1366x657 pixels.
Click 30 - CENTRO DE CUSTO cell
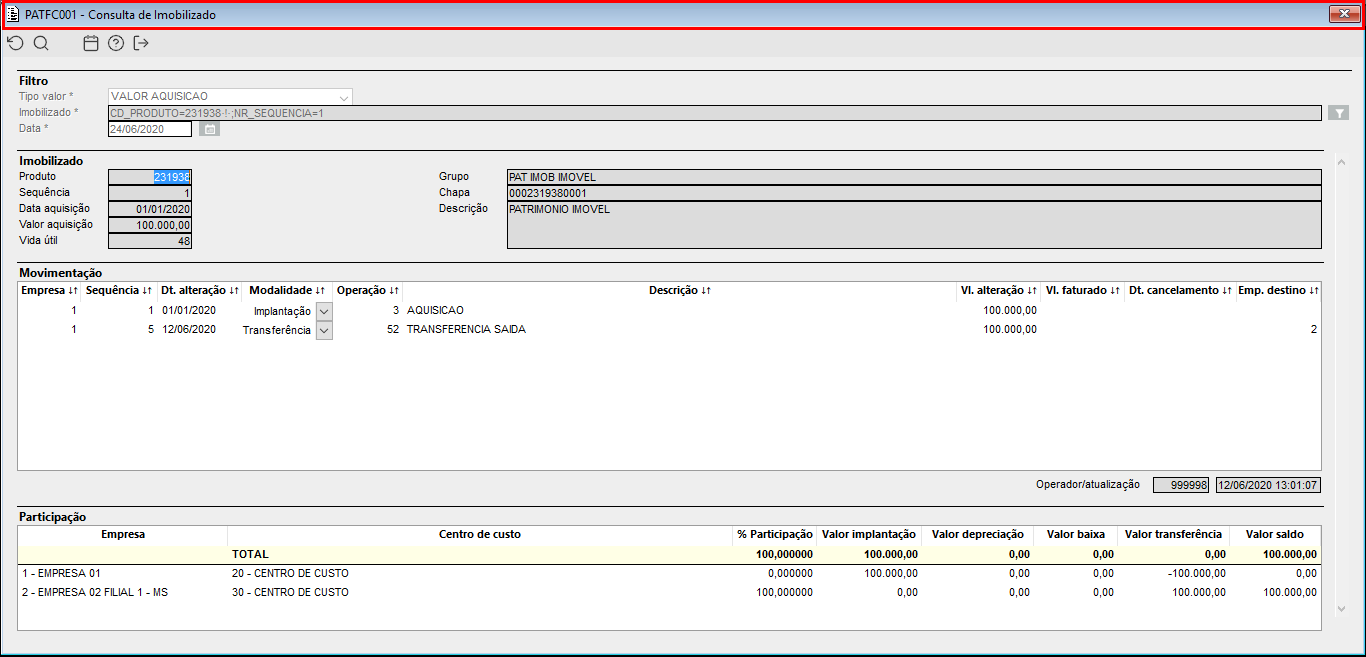click(x=290, y=593)
